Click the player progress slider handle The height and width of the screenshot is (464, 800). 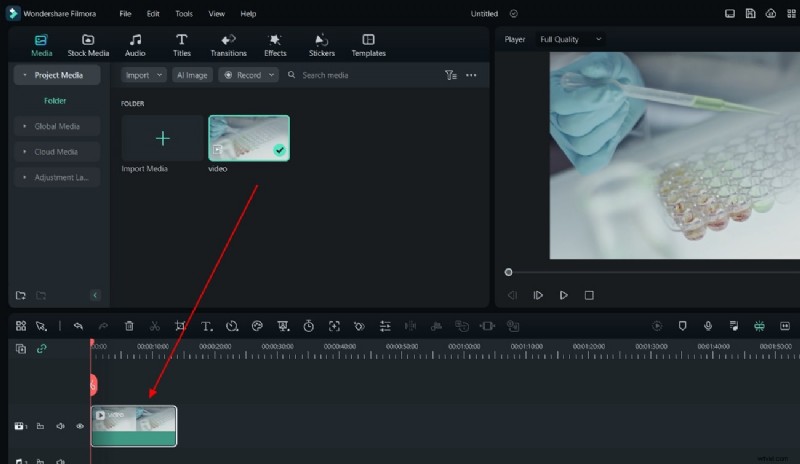pyautogui.click(x=508, y=272)
